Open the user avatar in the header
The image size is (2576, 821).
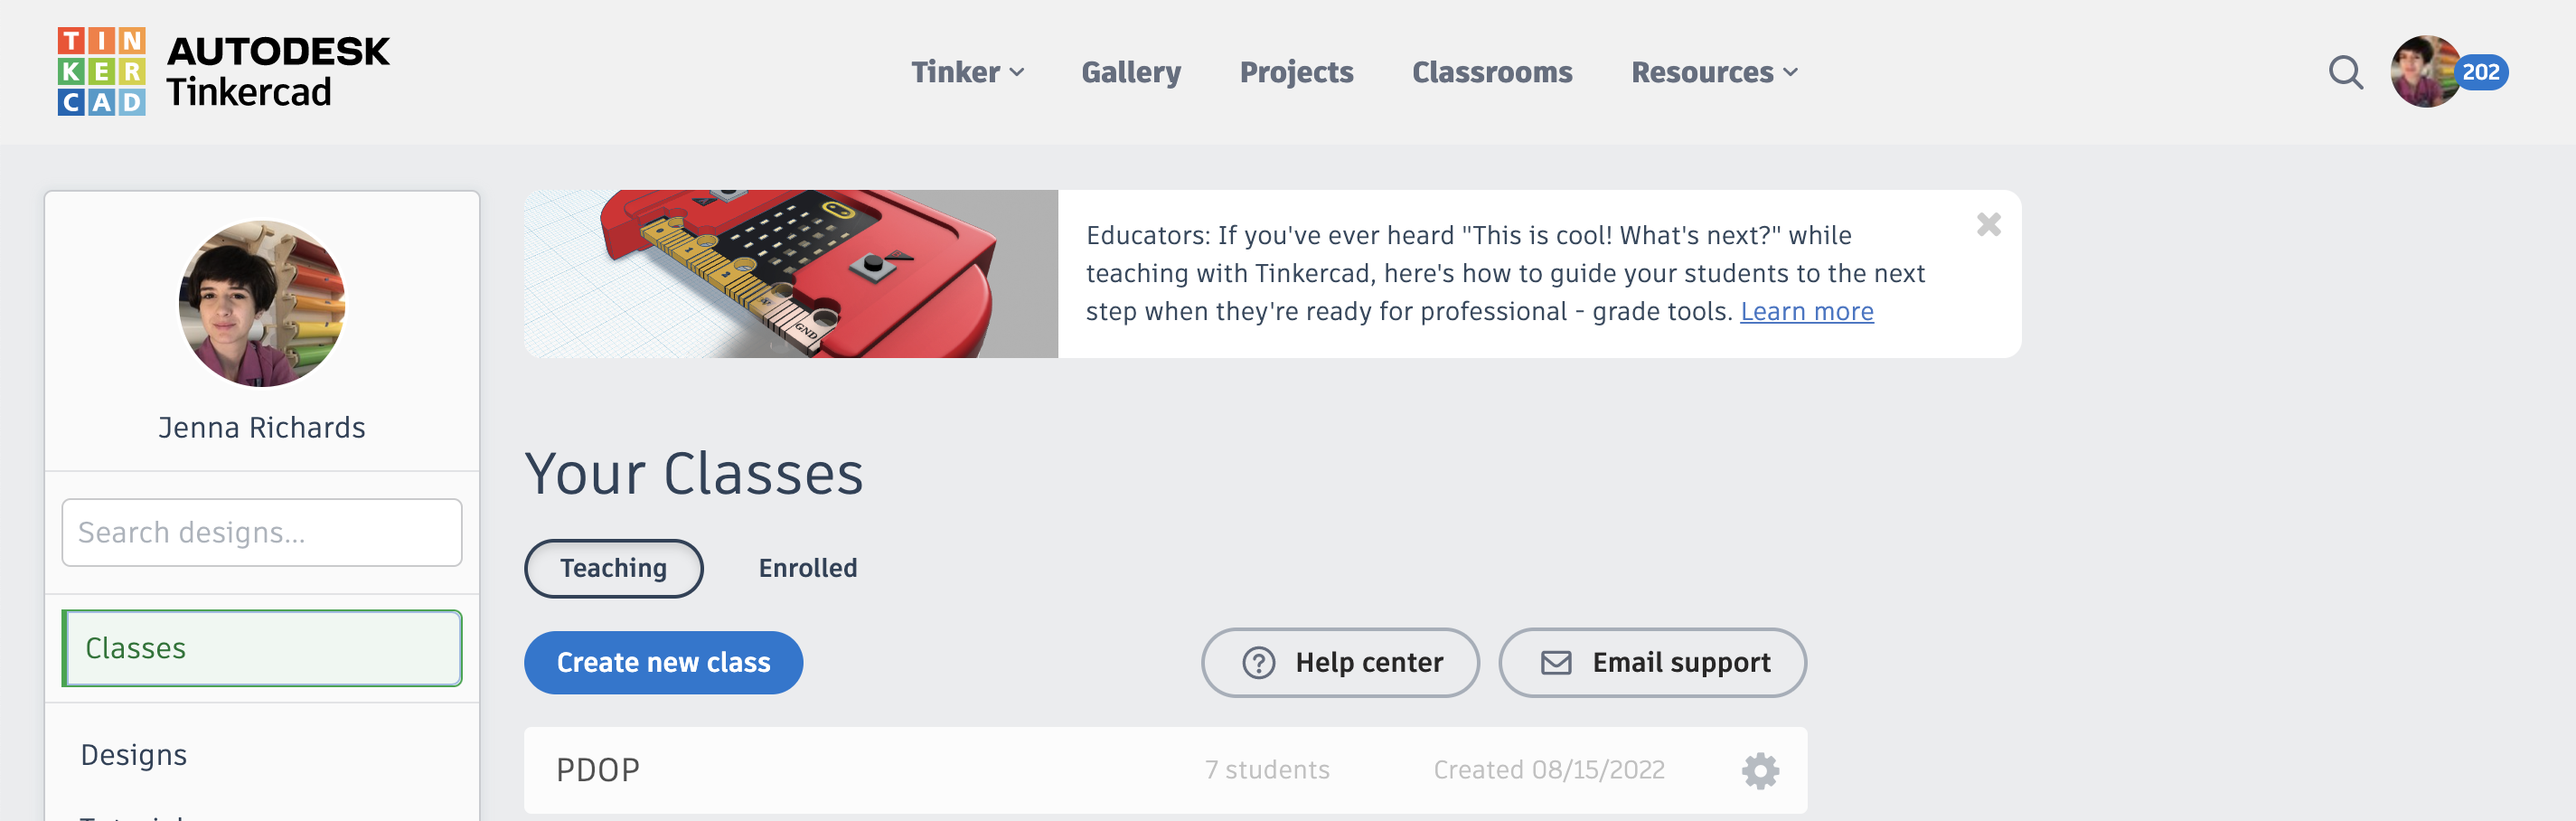2424,72
